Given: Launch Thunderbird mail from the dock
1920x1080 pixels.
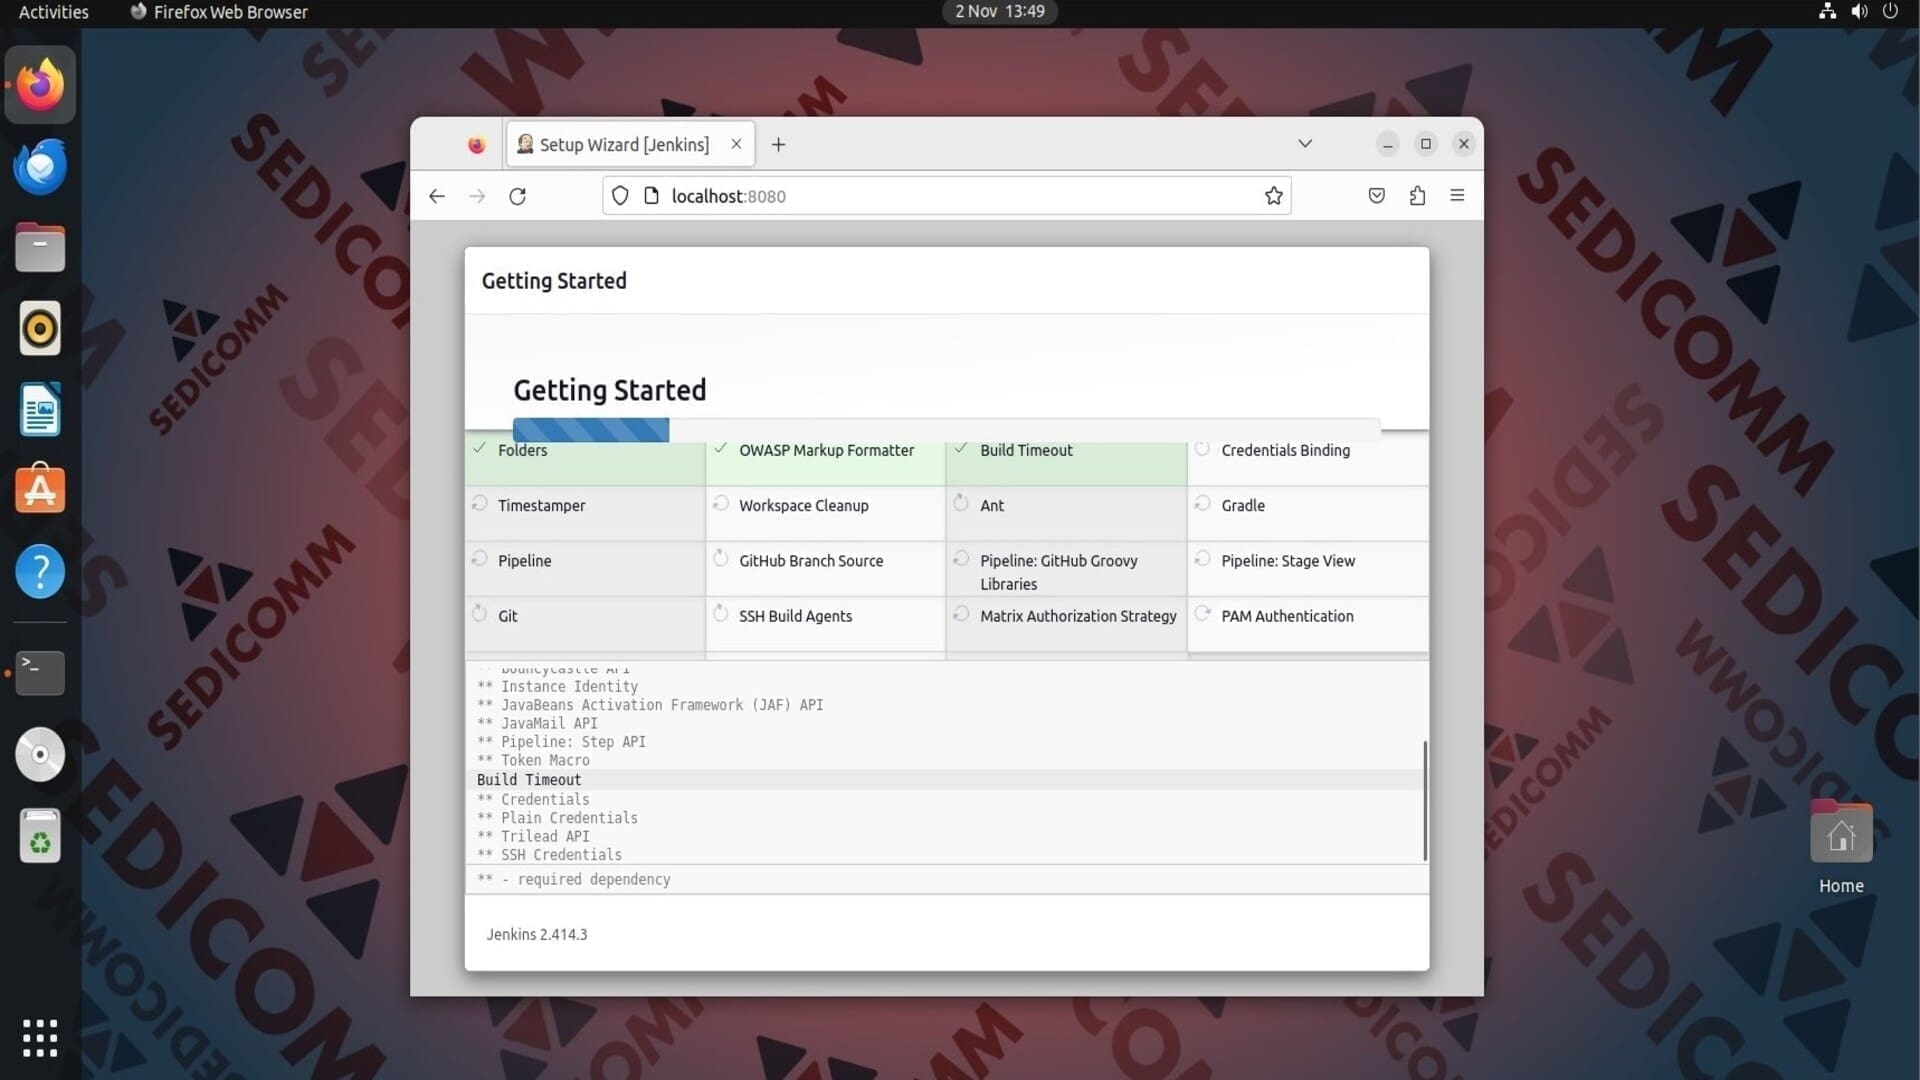Looking at the screenshot, I should pos(40,166).
